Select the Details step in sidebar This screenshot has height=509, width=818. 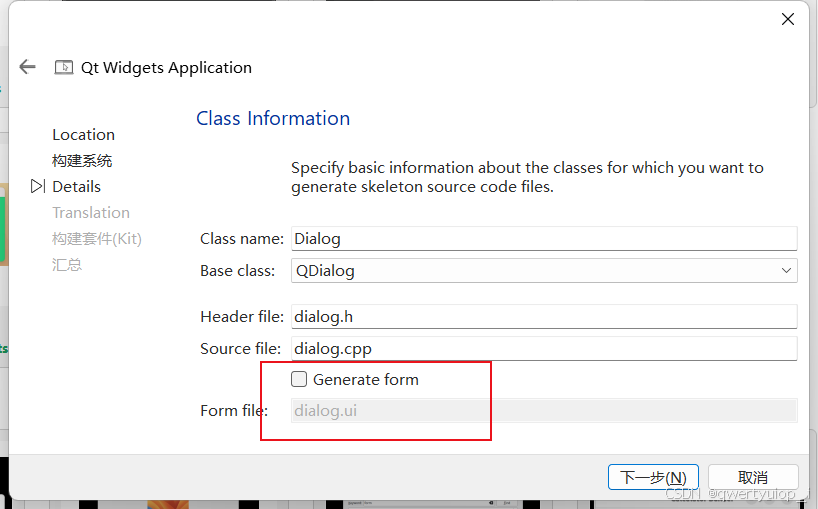(x=77, y=187)
